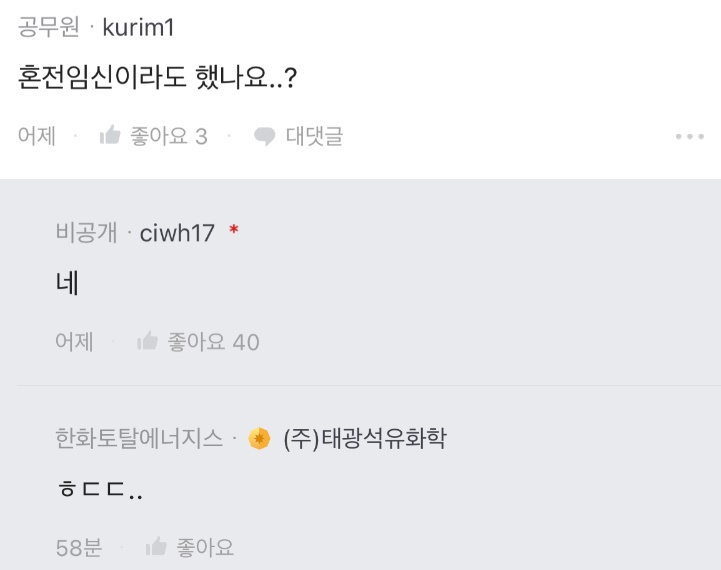The height and width of the screenshot is (570, 721).
Task: Open the three-dot more options menu
Action: tap(690, 136)
